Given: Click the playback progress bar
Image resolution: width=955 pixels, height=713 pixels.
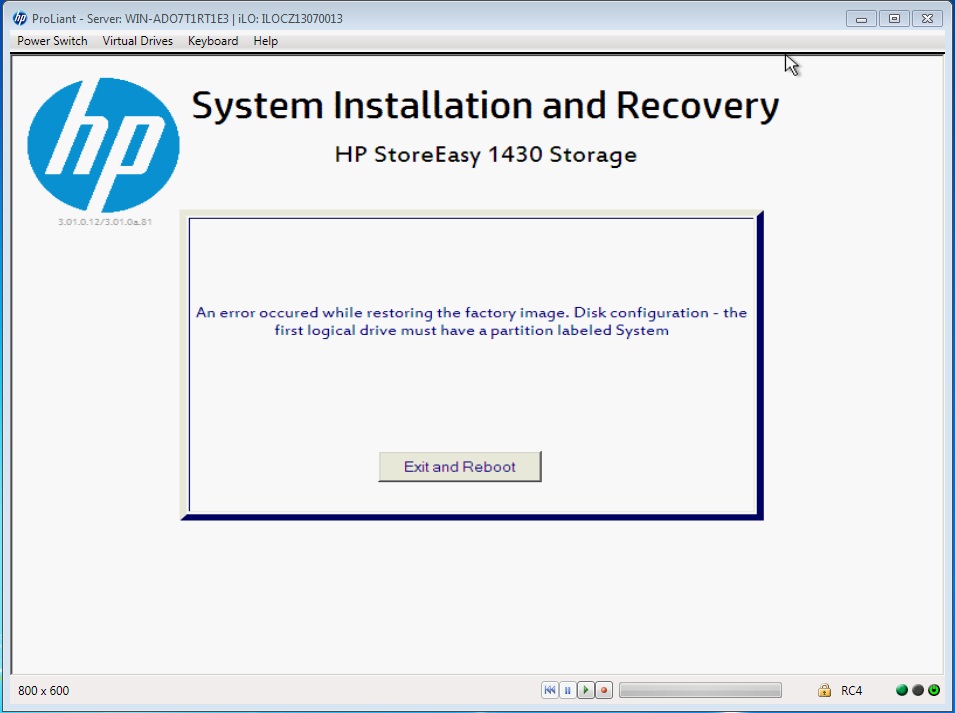Looking at the screenshot, I should (700, 690).
